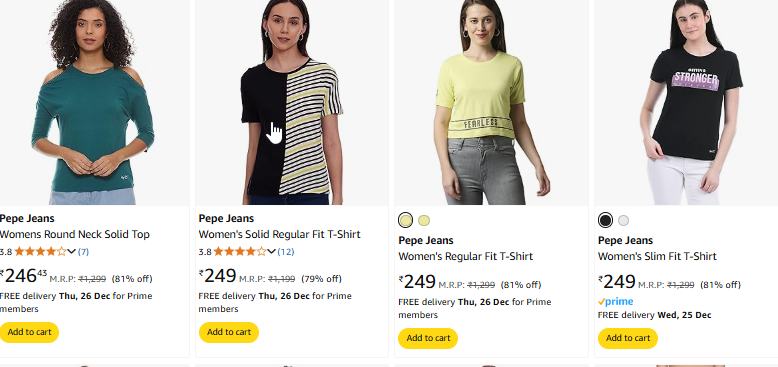Expand rating chevron for Solid Regular Fit T-Shirt
This screenshot has width=778, height=367.
click(x=271, y=251)
